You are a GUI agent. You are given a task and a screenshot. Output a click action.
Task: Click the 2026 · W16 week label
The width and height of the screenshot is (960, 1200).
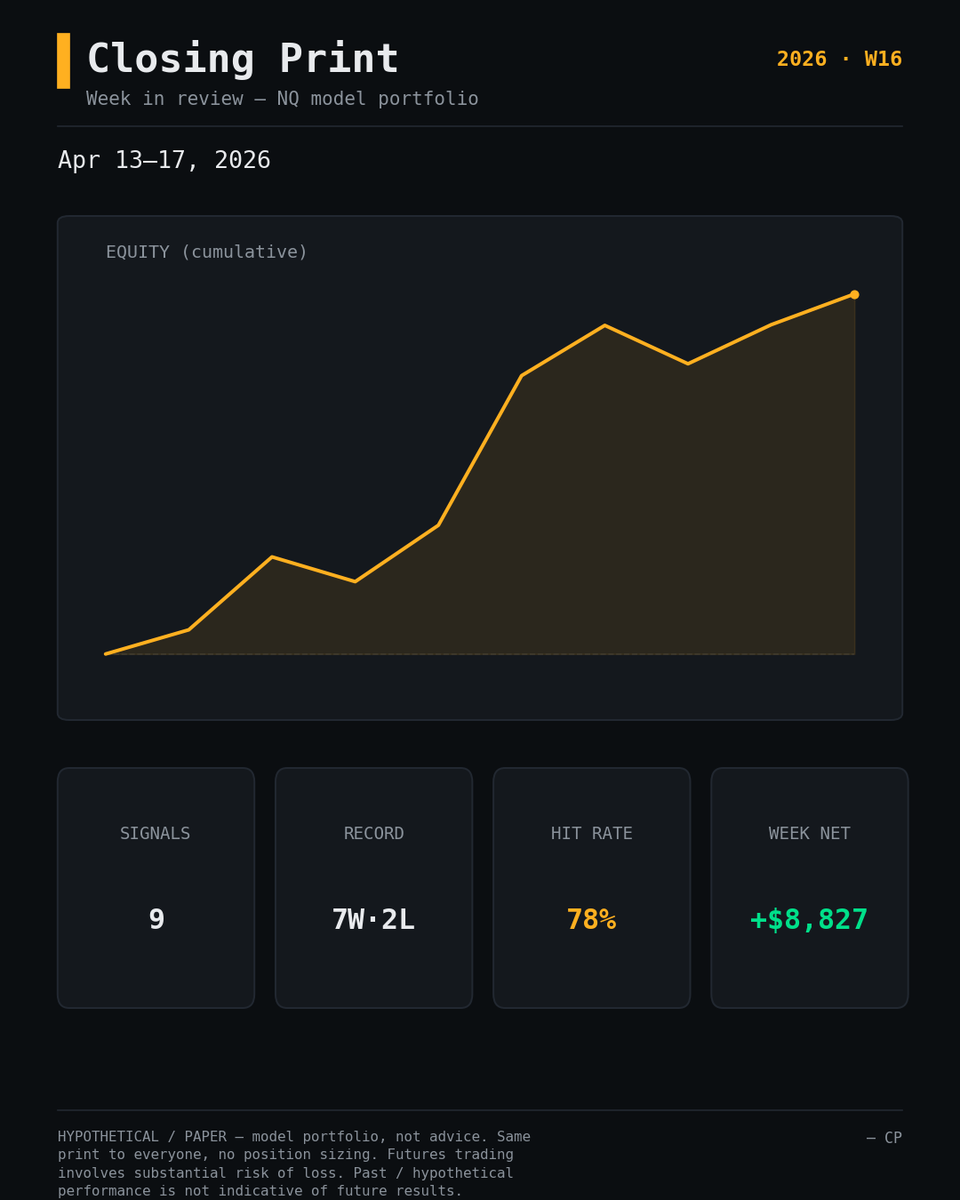pos(839,59)
